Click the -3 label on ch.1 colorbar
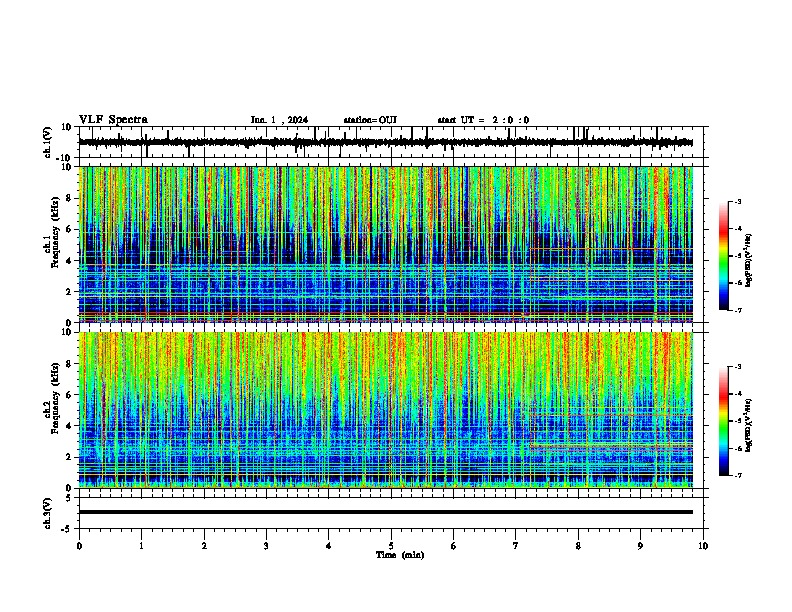The height and width of the screenshot is (612, 792). point(738,201)
